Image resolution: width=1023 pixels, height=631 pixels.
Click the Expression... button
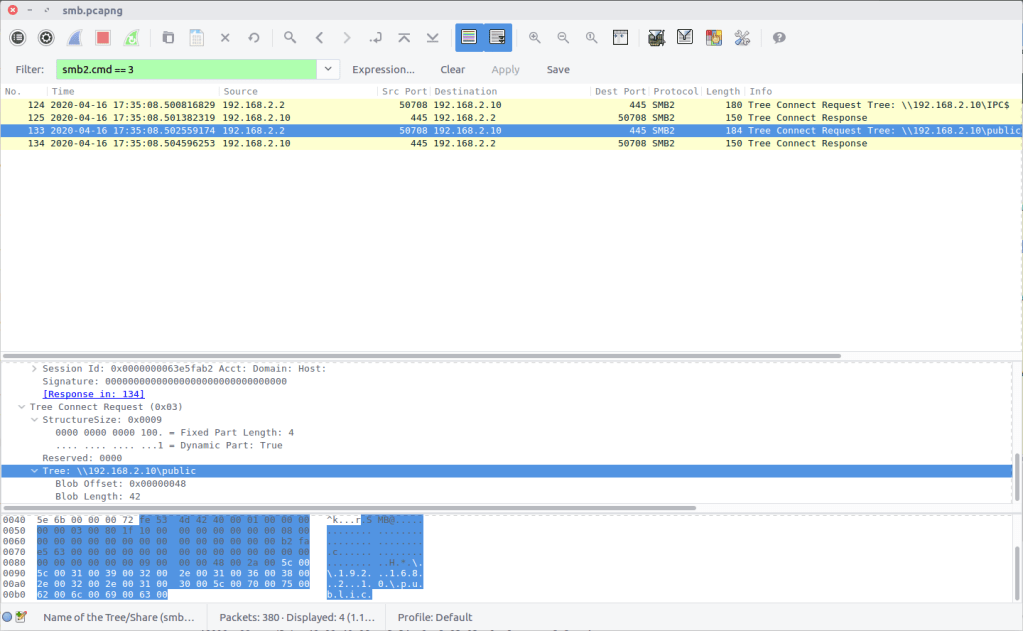click(383, 70)
